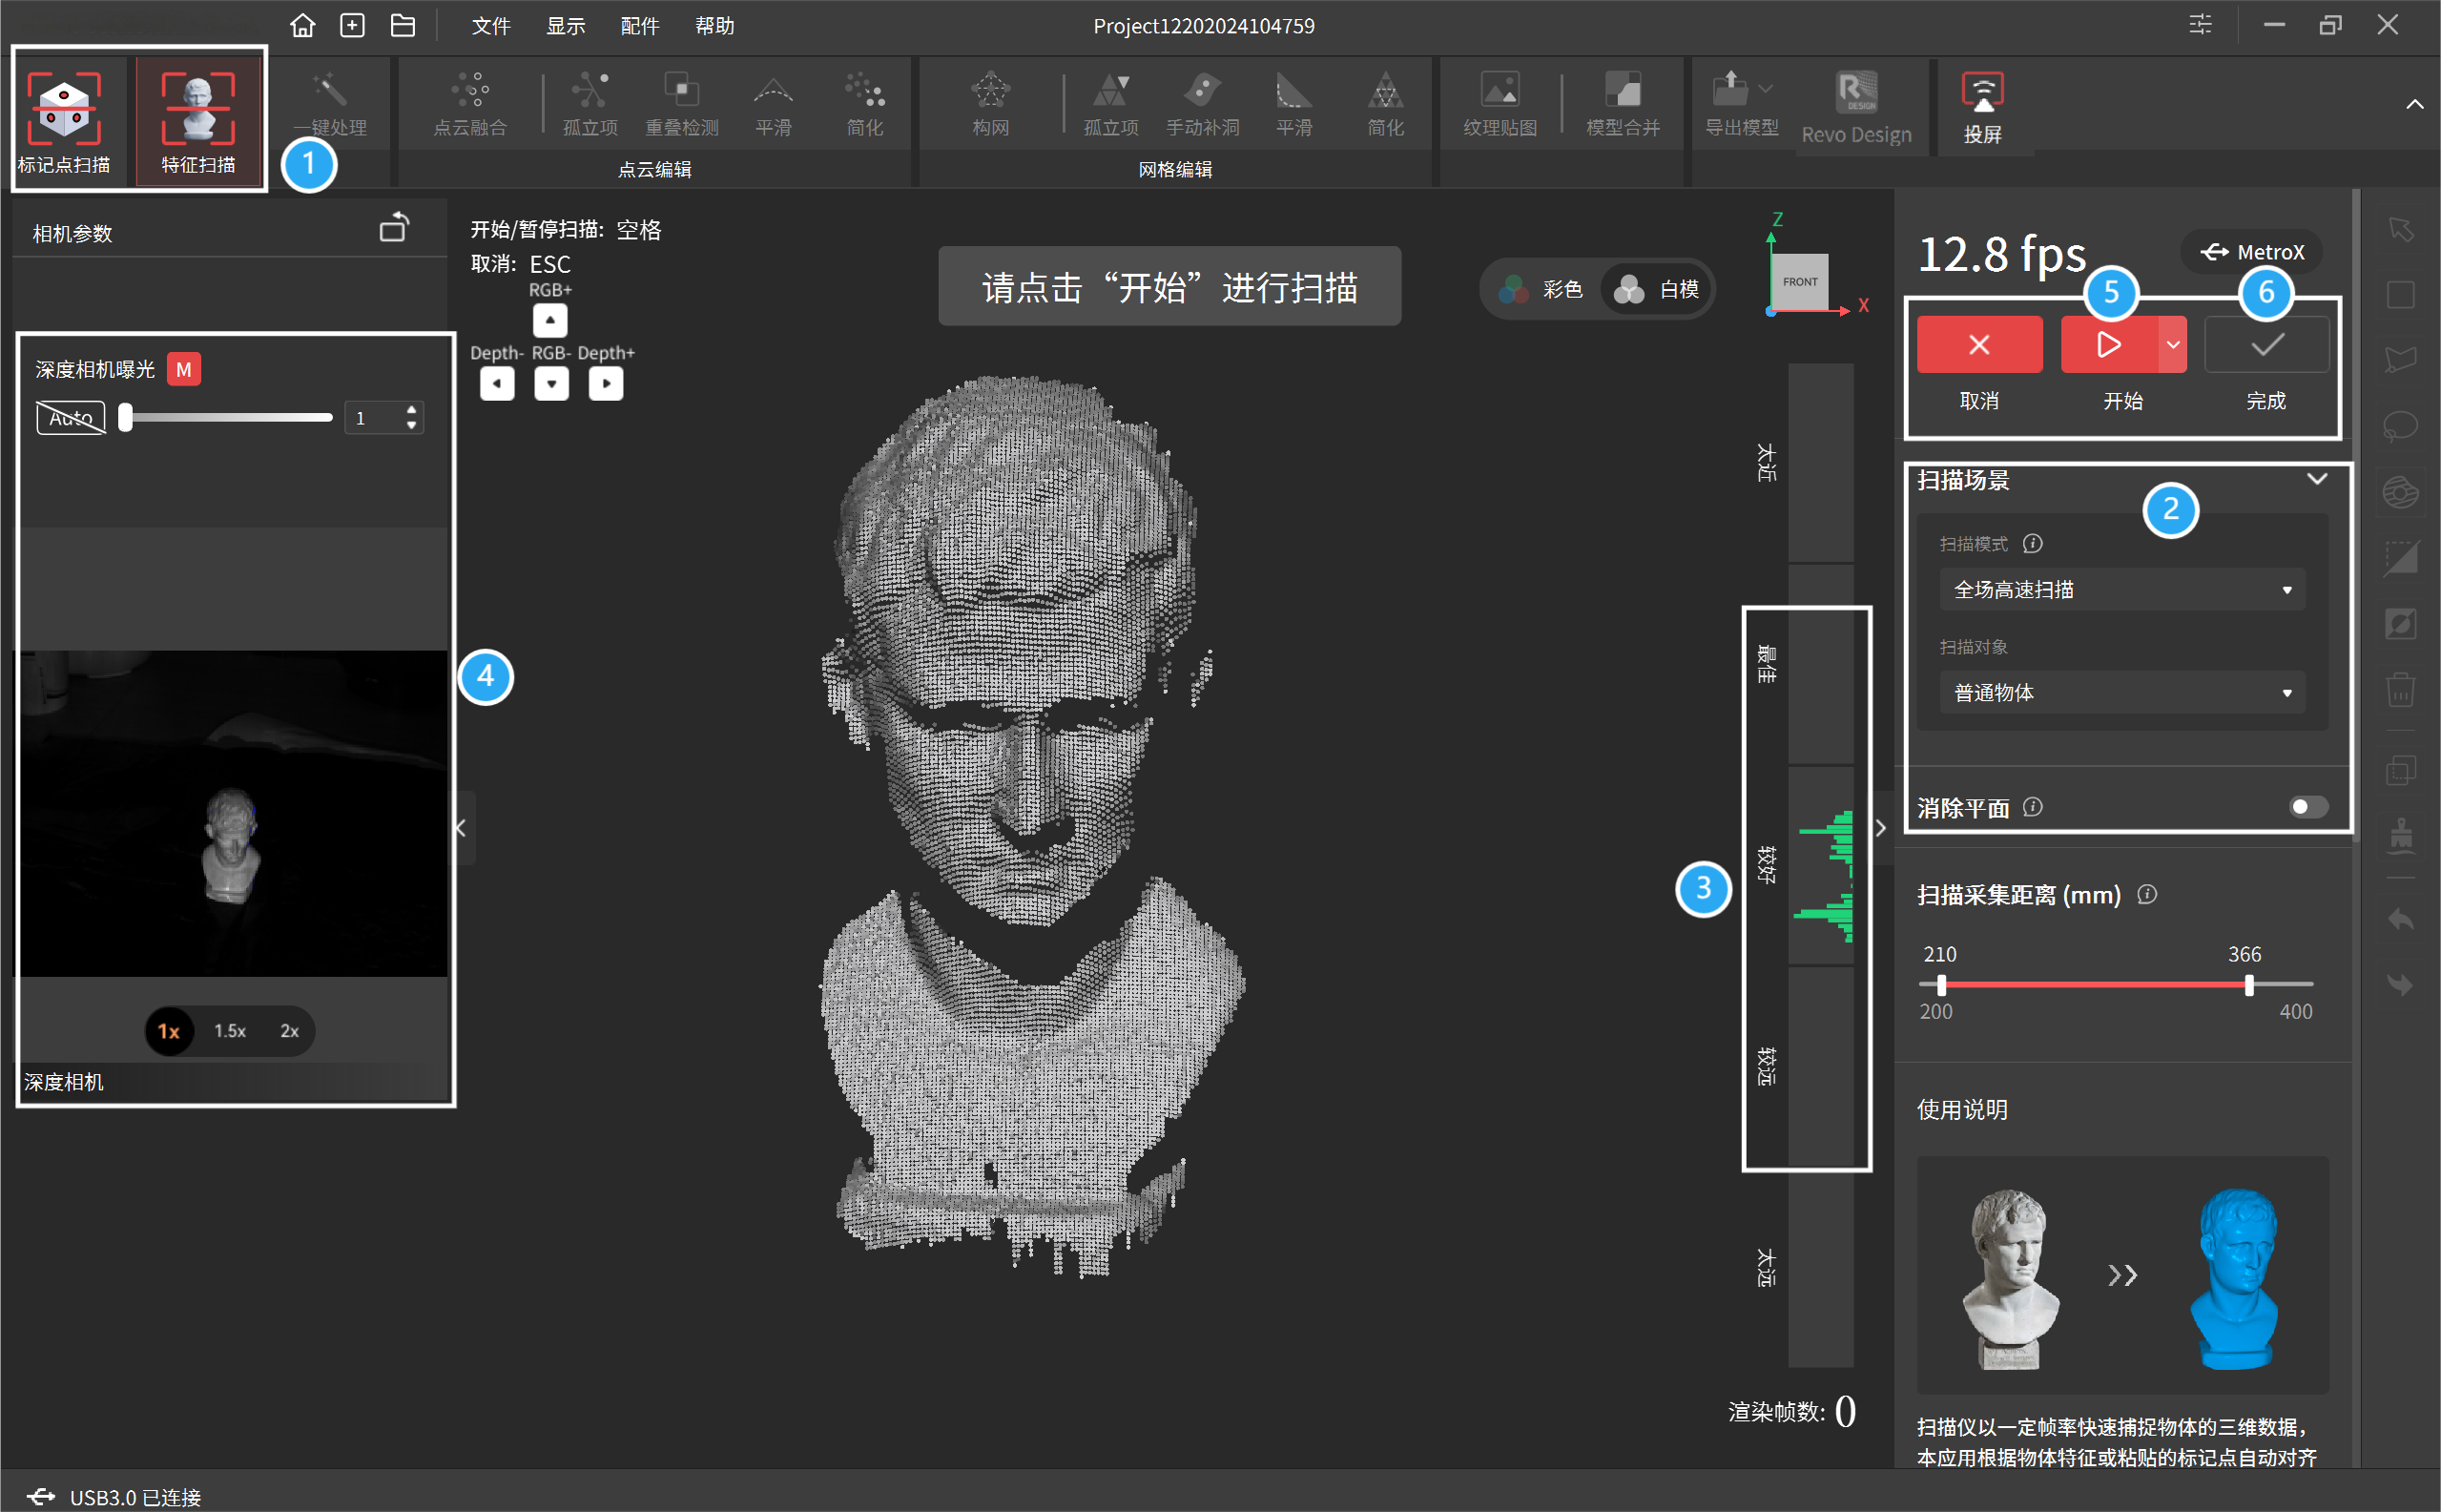Select 2x zoom for depth camera preview

pyautogui.click(x=289, y=1030)
